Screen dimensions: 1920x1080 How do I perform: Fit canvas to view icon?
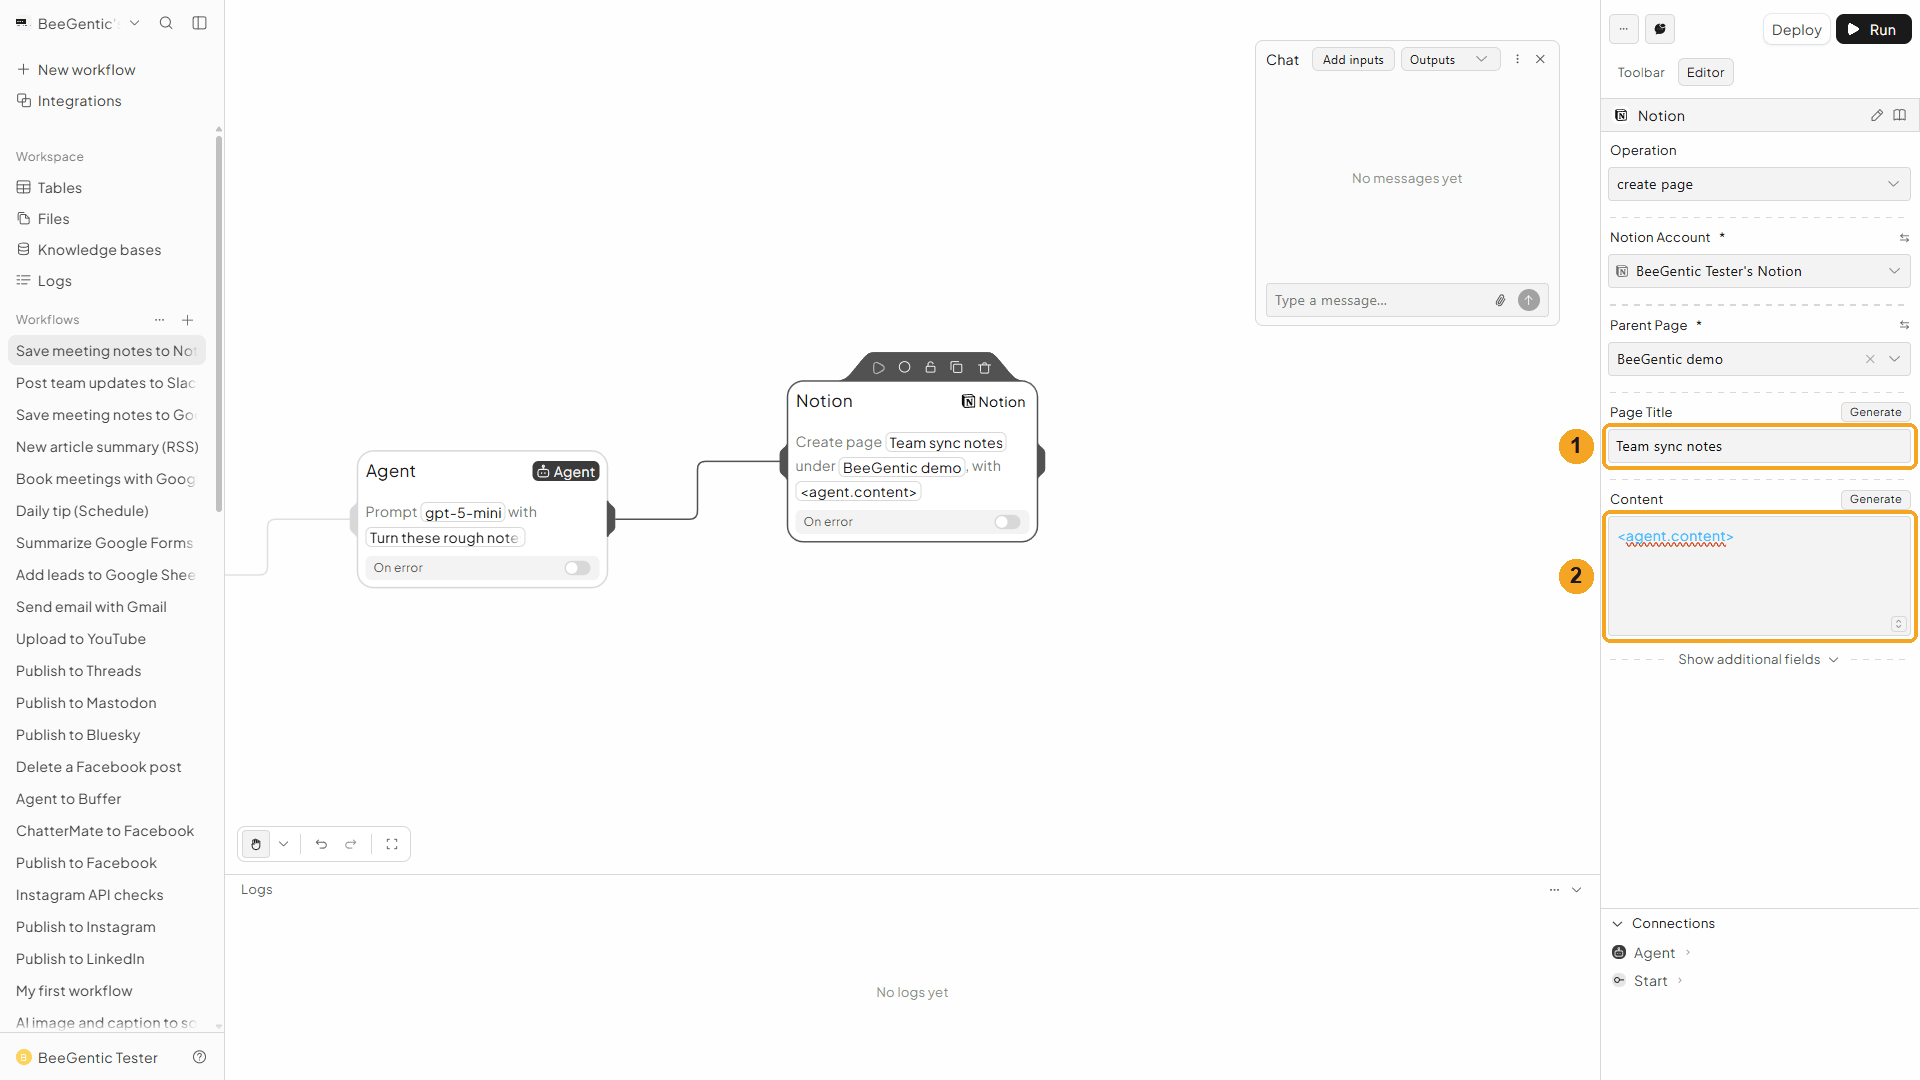pos(392,844)
